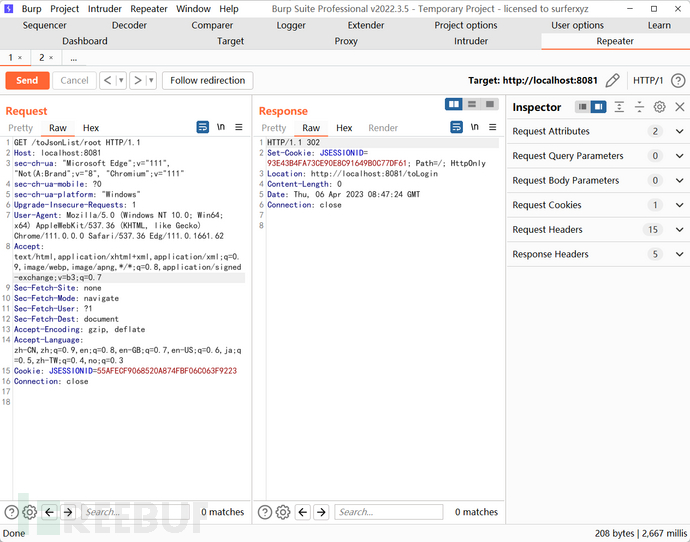The width and height of the screenshot is (690, 542).
Task: Click the request line GET /toJsonList/root
Action: 77,143
